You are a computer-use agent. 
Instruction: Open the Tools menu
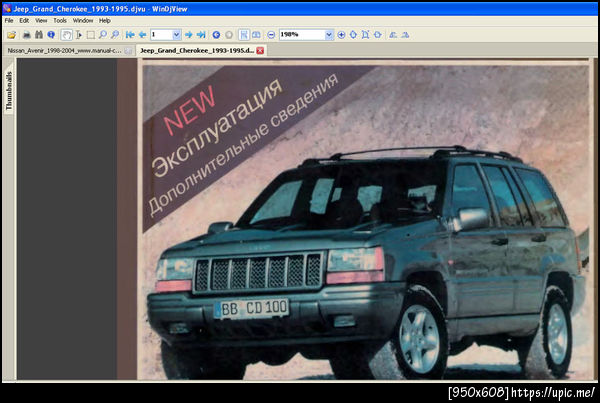coord(60,21)
